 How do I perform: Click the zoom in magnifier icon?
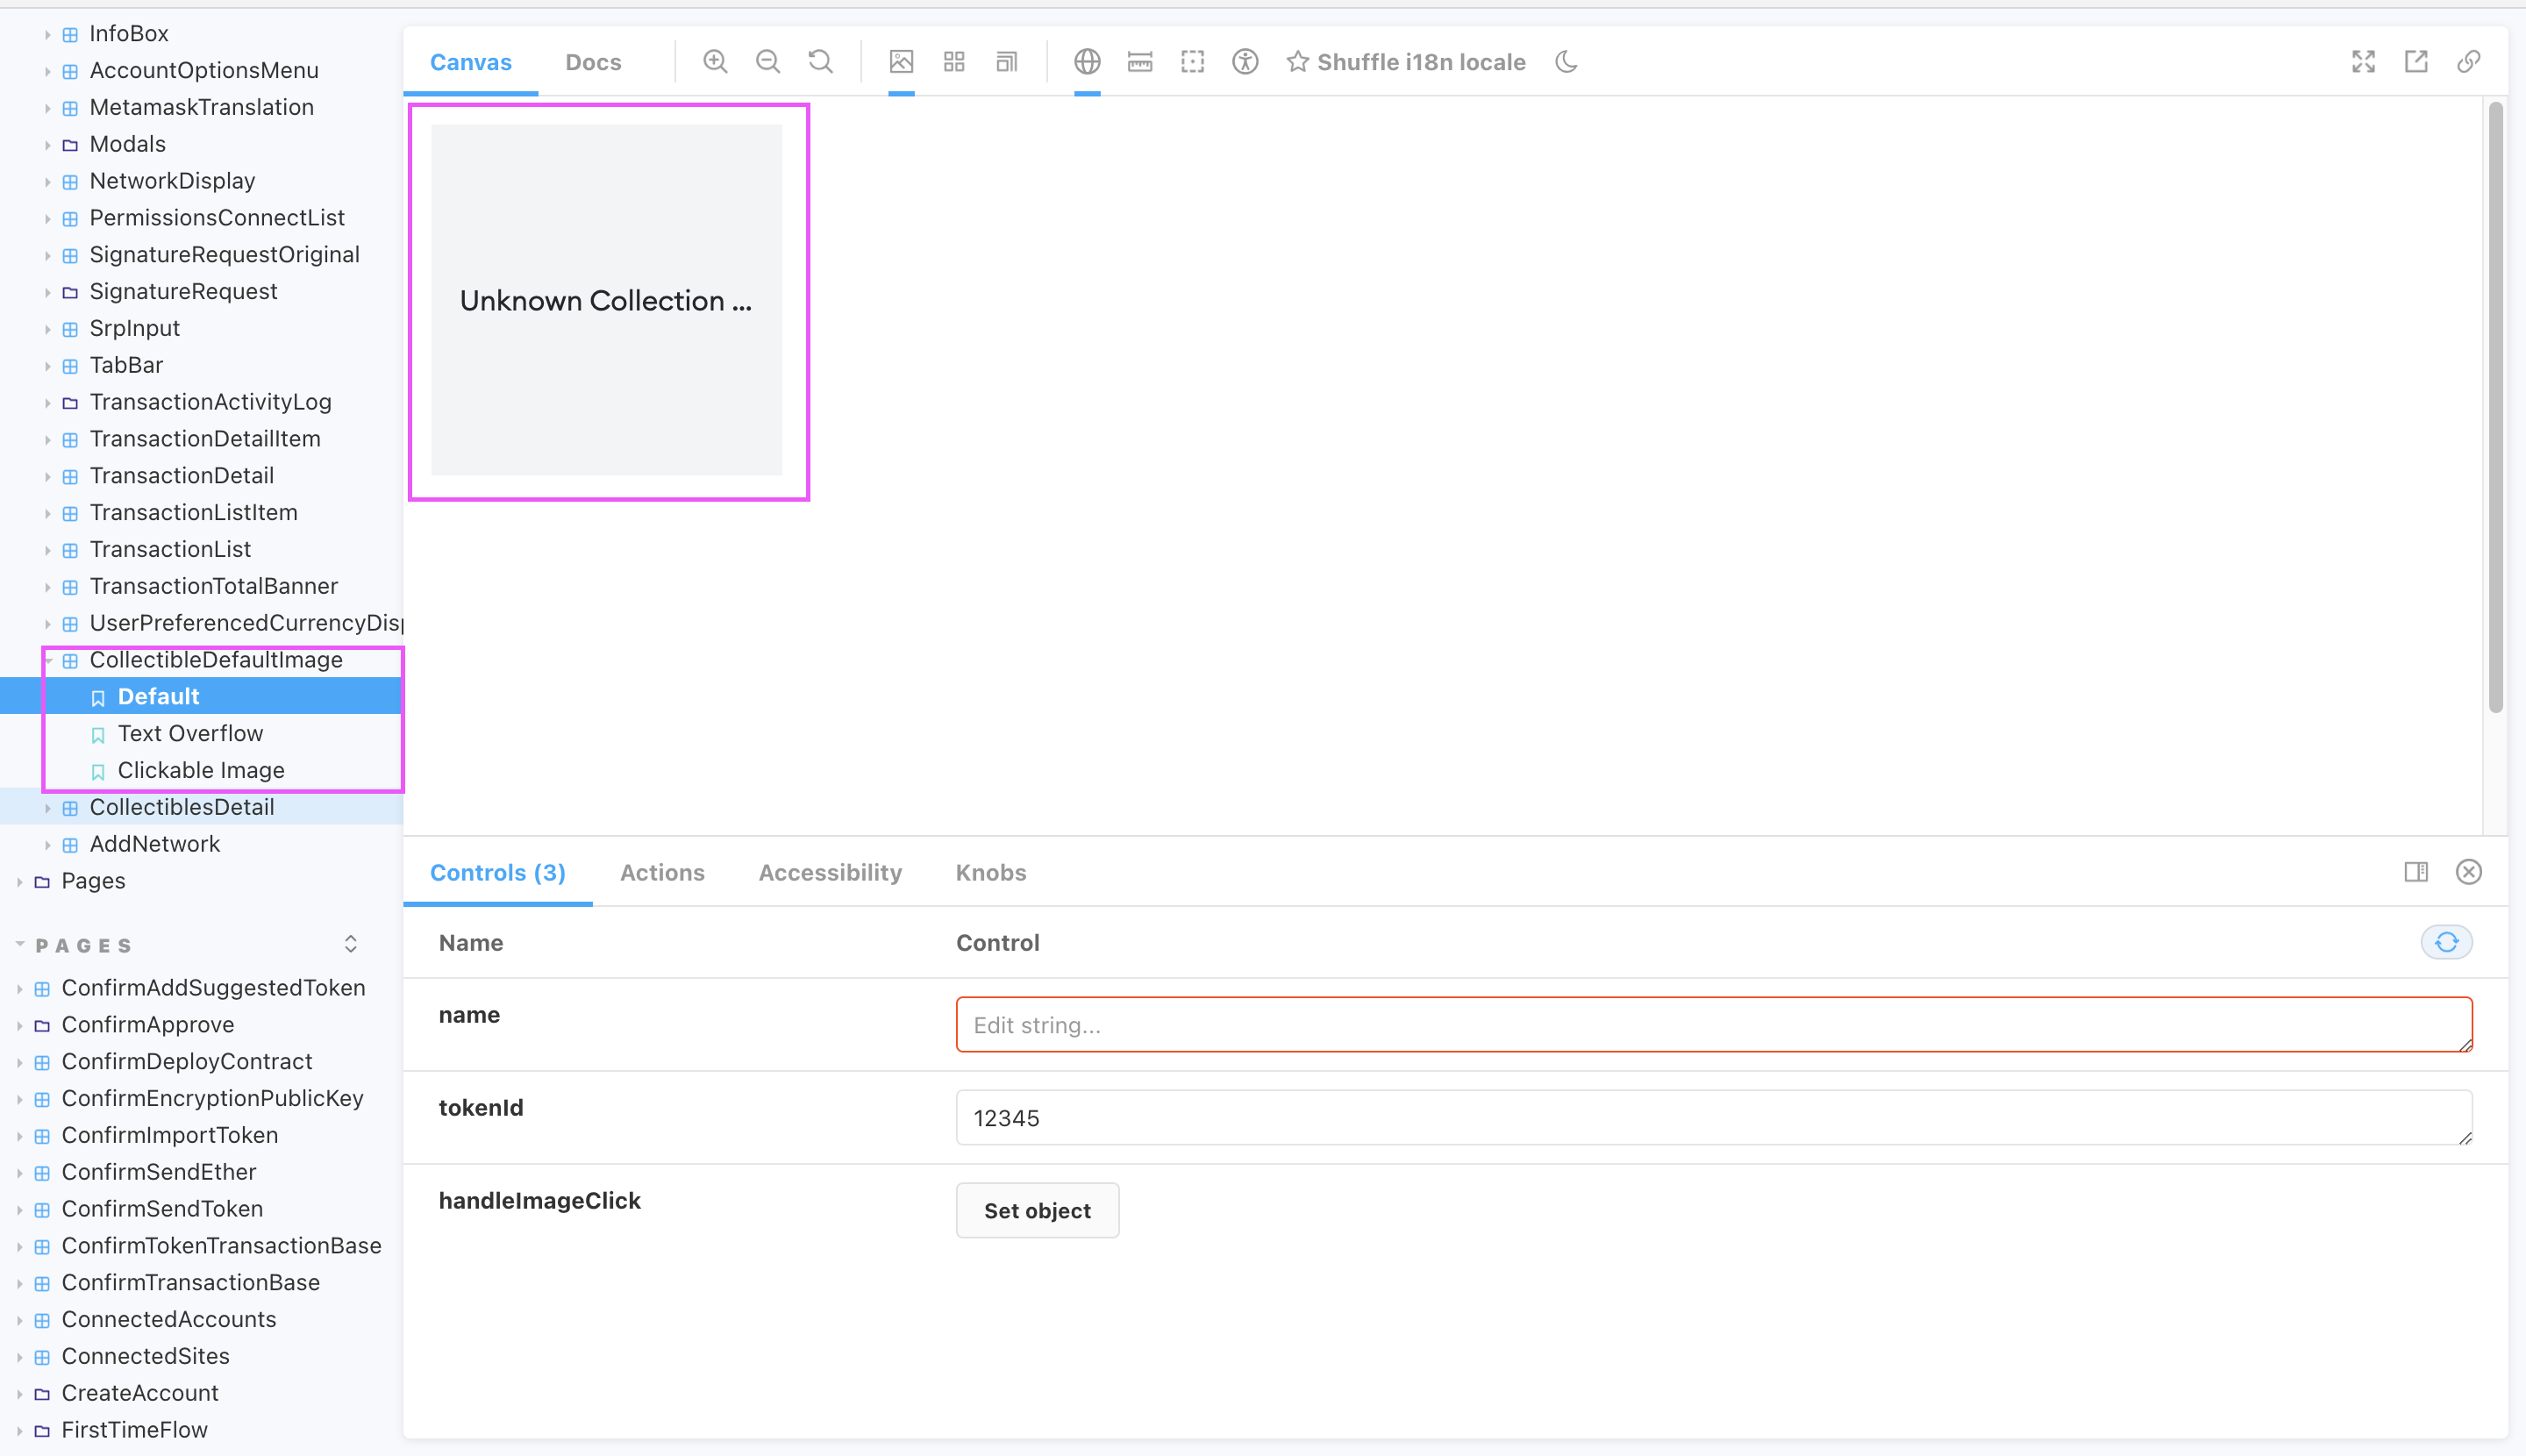(714, 62)
